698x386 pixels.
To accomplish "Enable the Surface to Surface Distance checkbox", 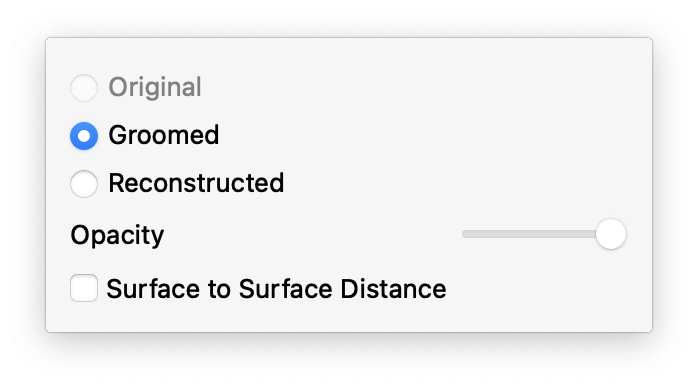I will pyautogui.click(x=84, y=288).
